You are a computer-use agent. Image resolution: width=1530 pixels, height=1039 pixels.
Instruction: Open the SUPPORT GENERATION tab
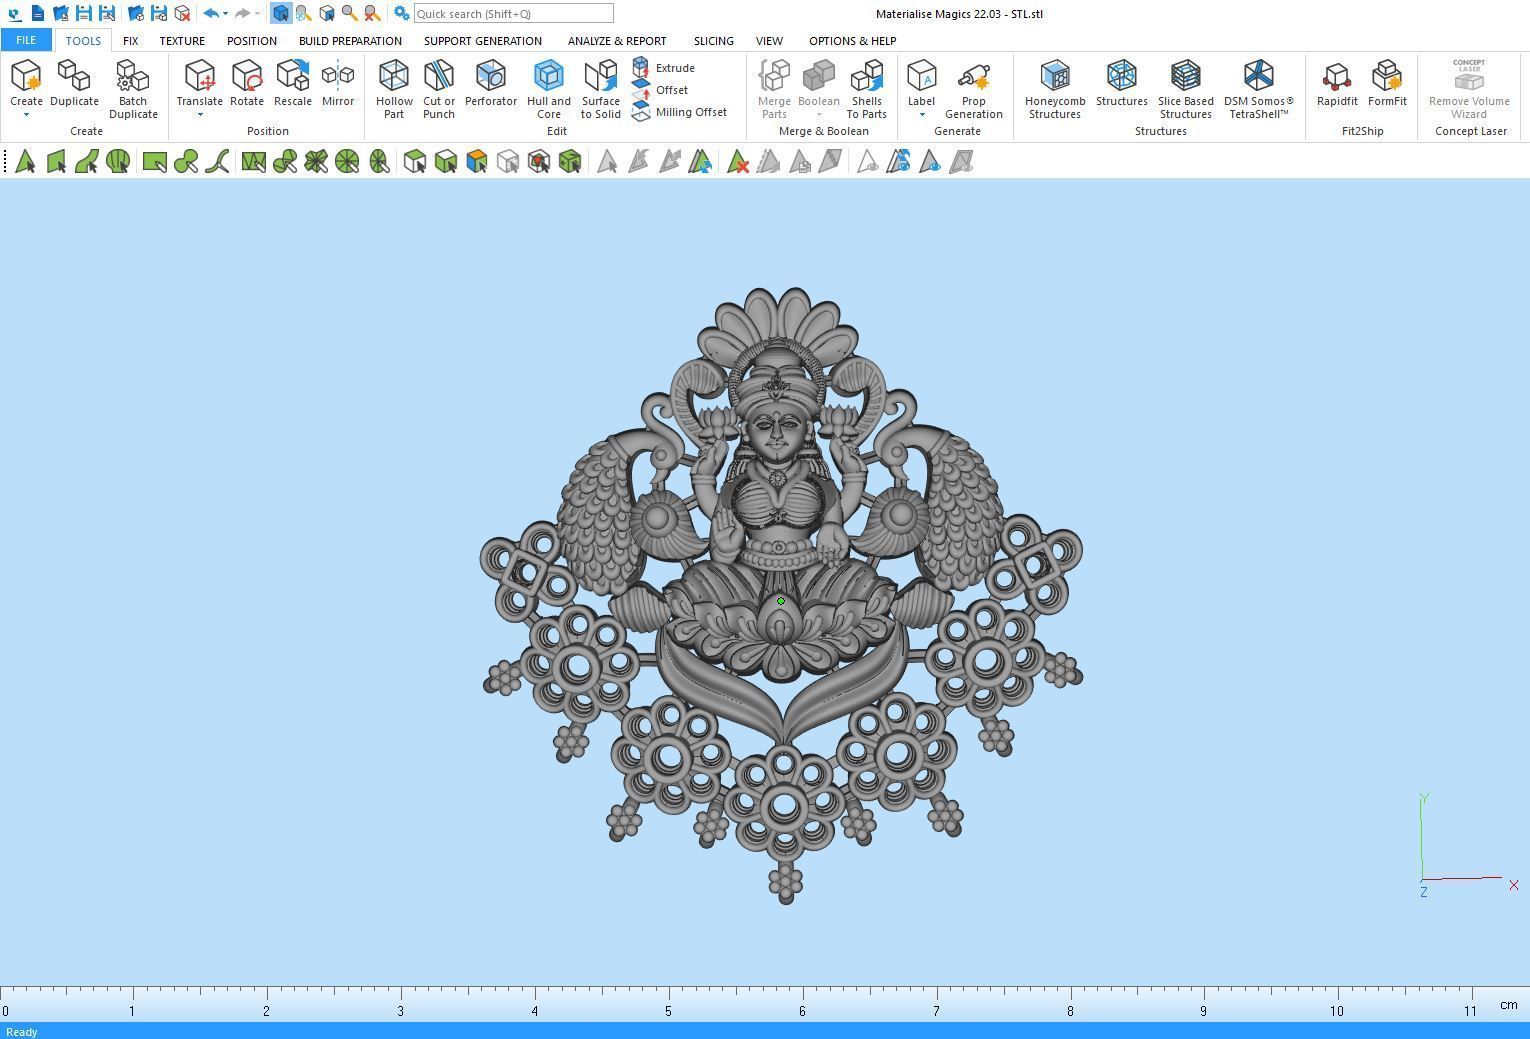pos(482,41)
